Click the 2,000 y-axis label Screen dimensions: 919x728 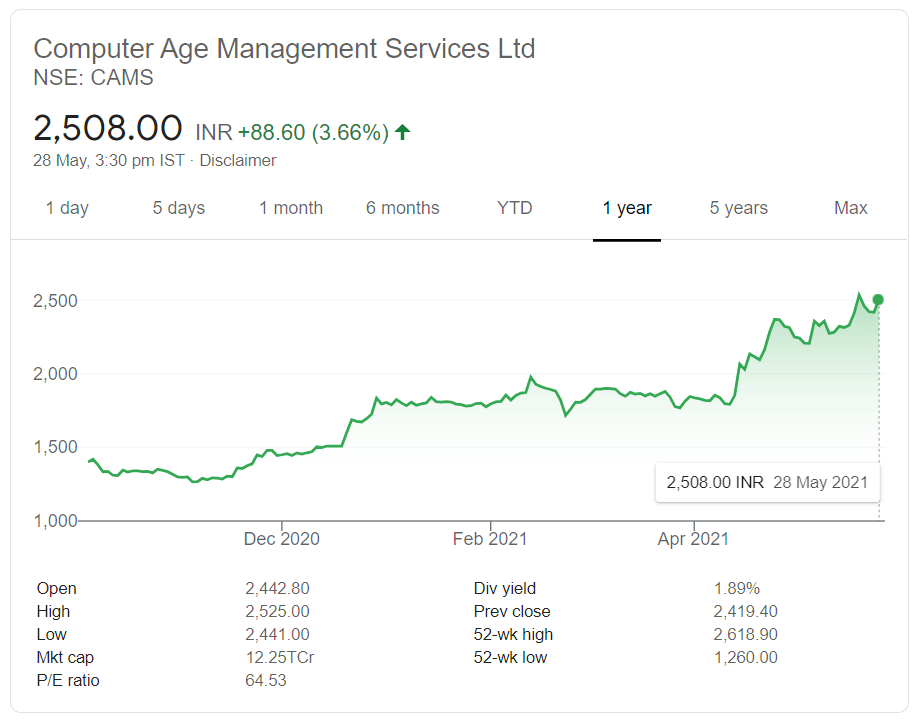(55, 374)
